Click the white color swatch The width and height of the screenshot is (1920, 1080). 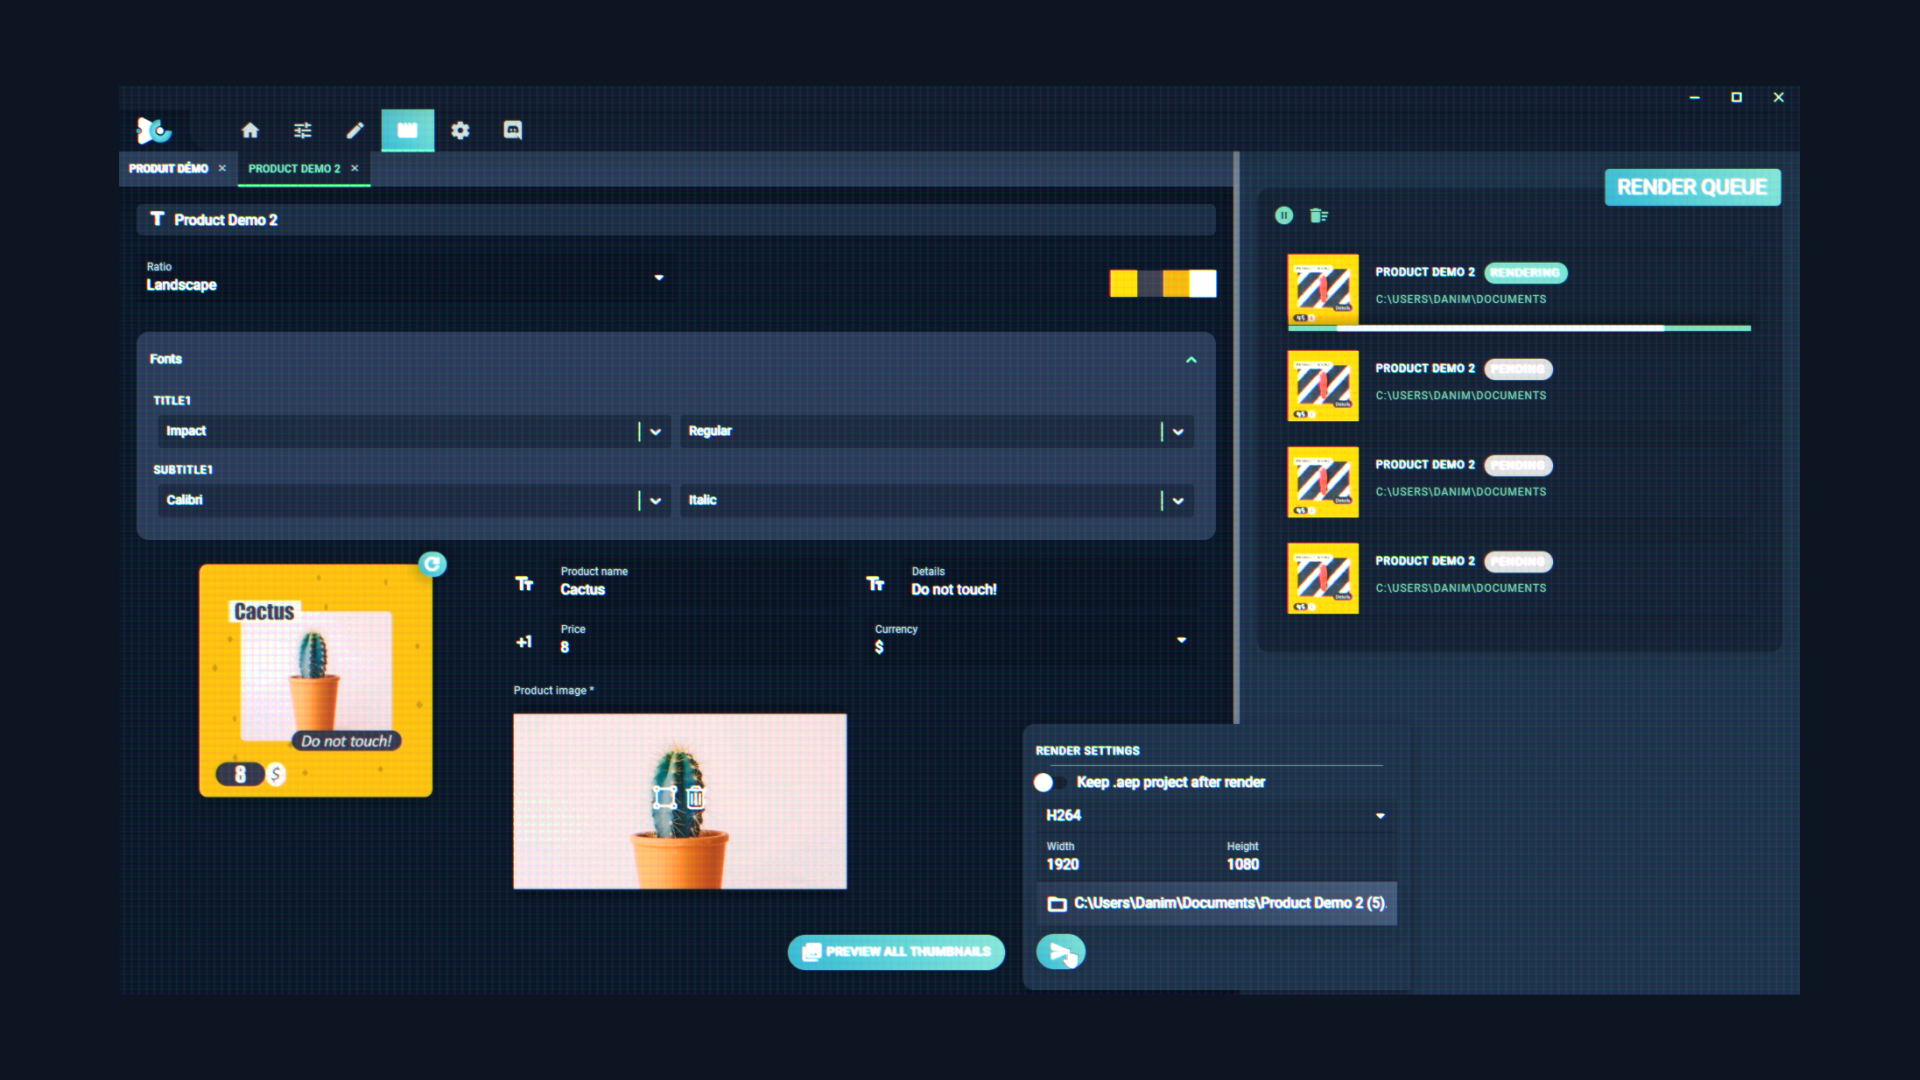[1203, 284]
